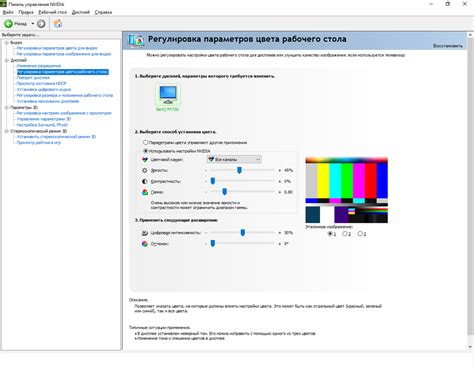Open the Desktop menu in the menu bar
This screenshot has width=474, height=367.
[x=53, y=12]
